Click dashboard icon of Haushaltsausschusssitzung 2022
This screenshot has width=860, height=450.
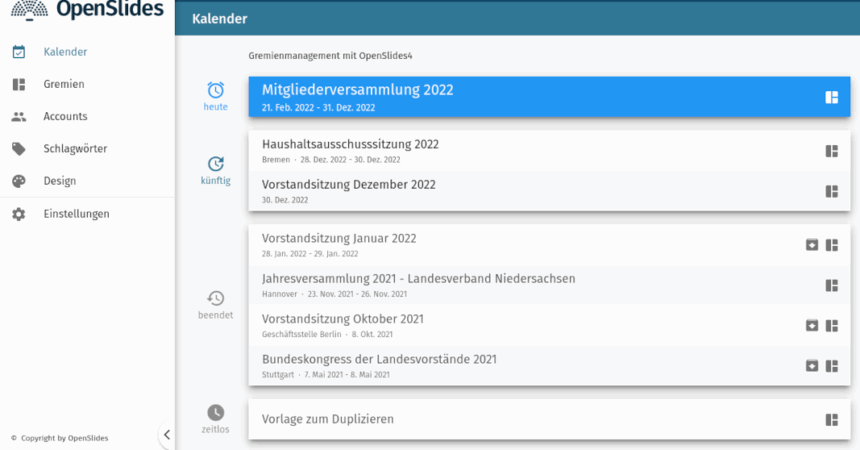tap(831, 151)
